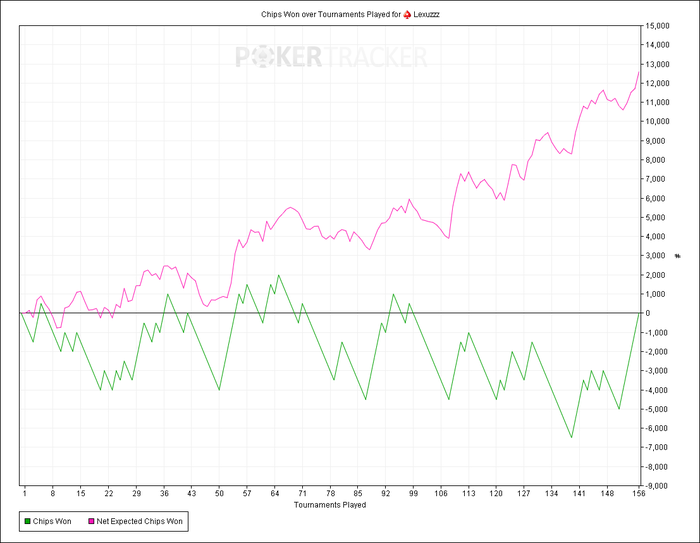This screenshot has width=700, height=543.
Task: Click x-axis tick label 29
Action: click(x=137, y=493)
